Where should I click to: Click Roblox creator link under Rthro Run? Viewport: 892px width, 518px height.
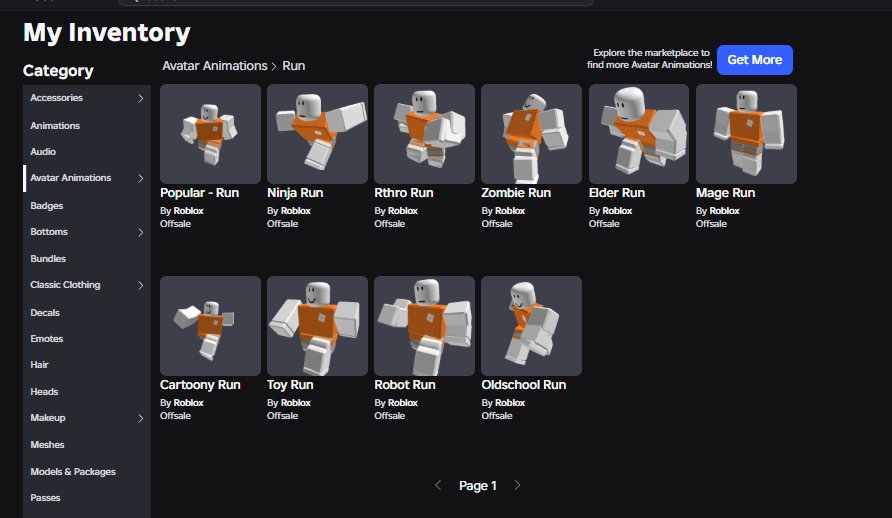click(x=403, y=210)
